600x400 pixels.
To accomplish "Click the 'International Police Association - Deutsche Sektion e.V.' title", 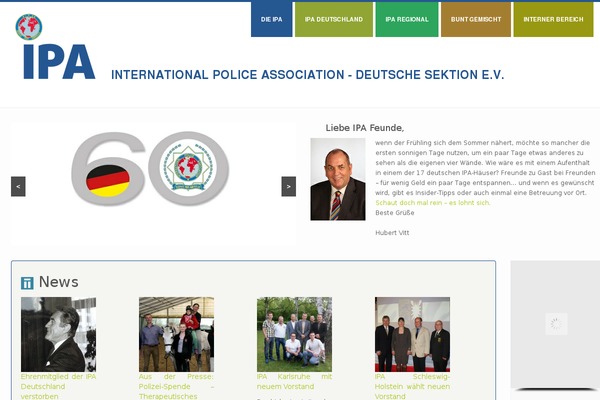I will pyautogui.click(x=308, y=75).
